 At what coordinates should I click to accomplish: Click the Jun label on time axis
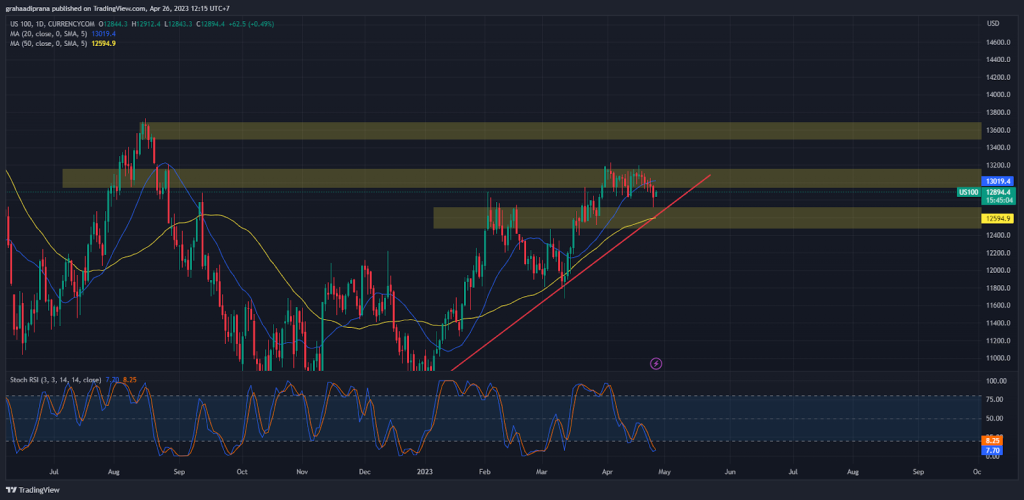point(729,471)
